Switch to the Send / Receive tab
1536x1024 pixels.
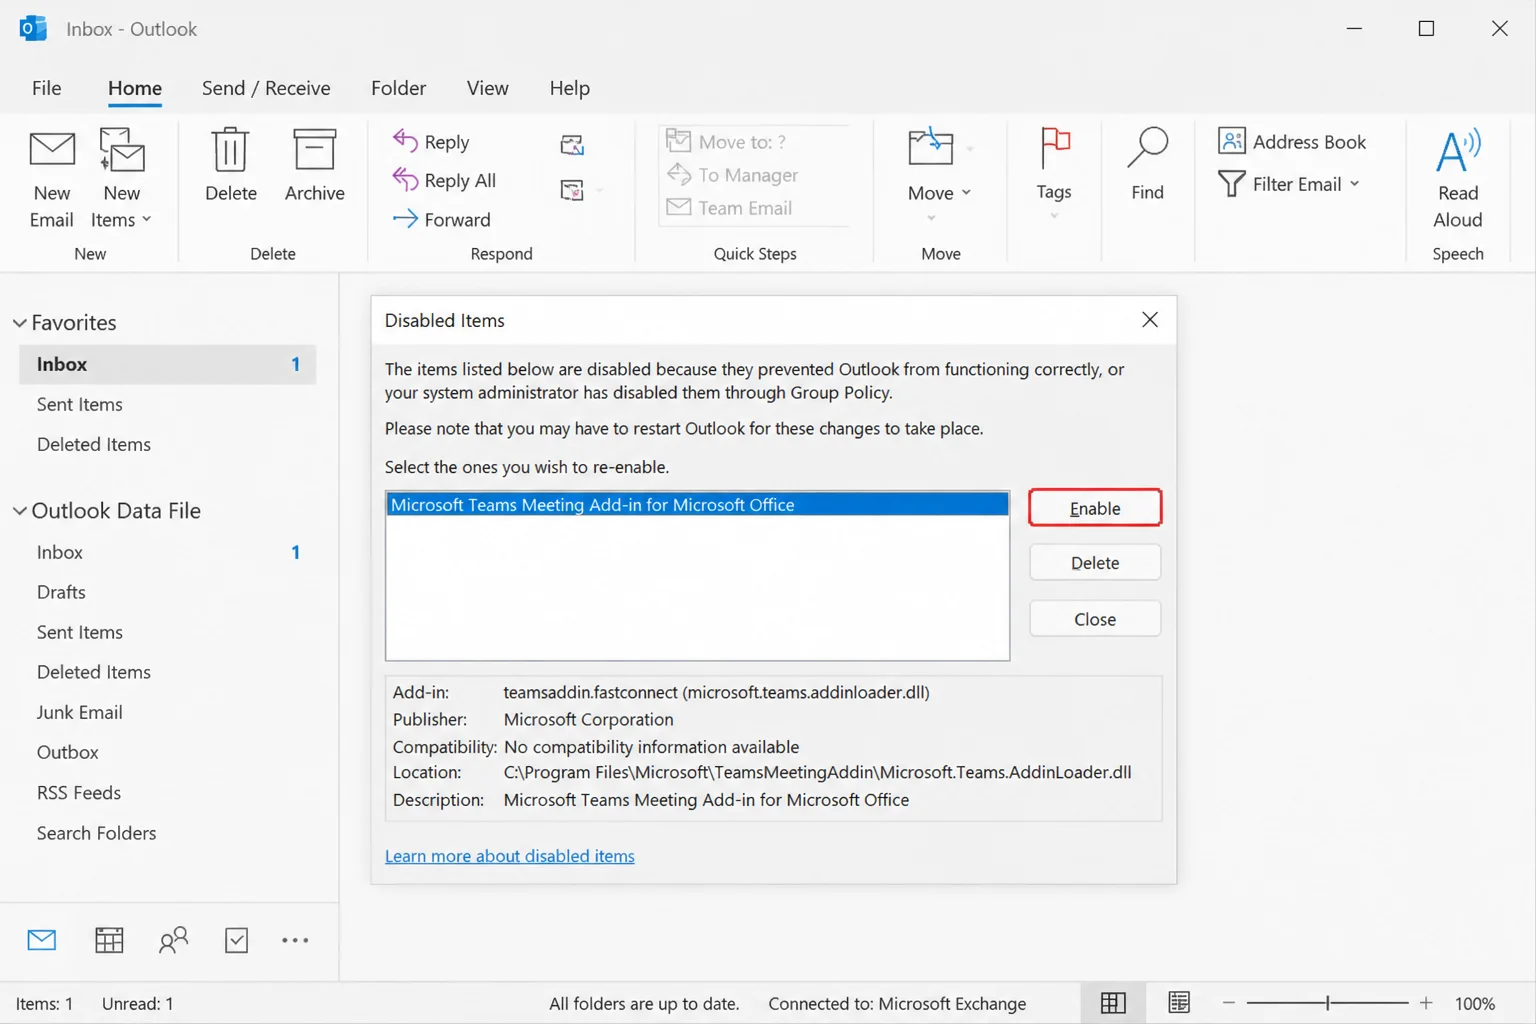coord(266,88)
